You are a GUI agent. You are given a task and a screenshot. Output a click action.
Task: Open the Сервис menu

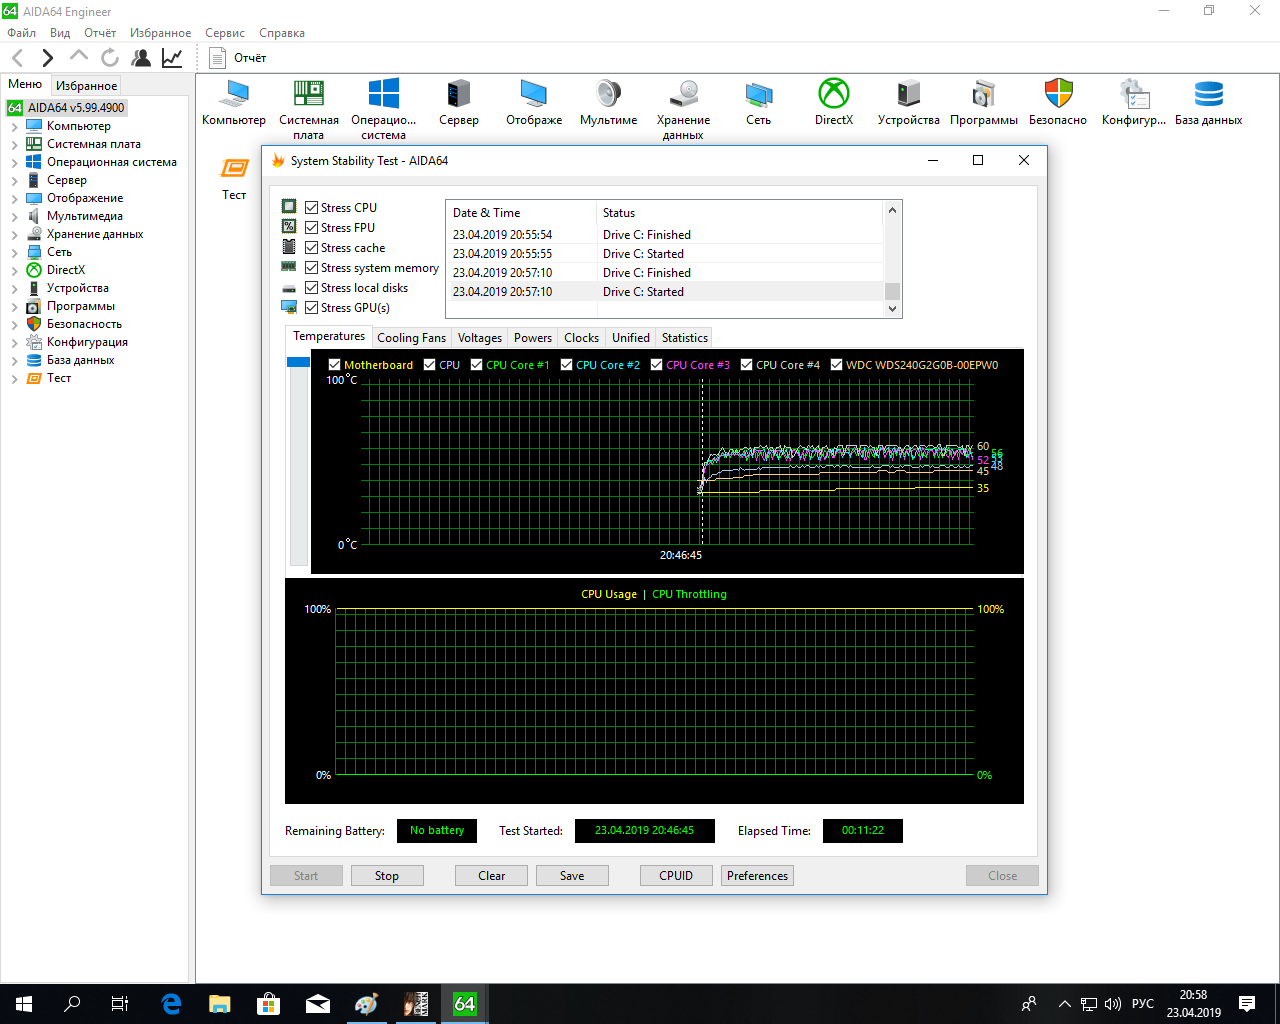(x=225, y=33)
